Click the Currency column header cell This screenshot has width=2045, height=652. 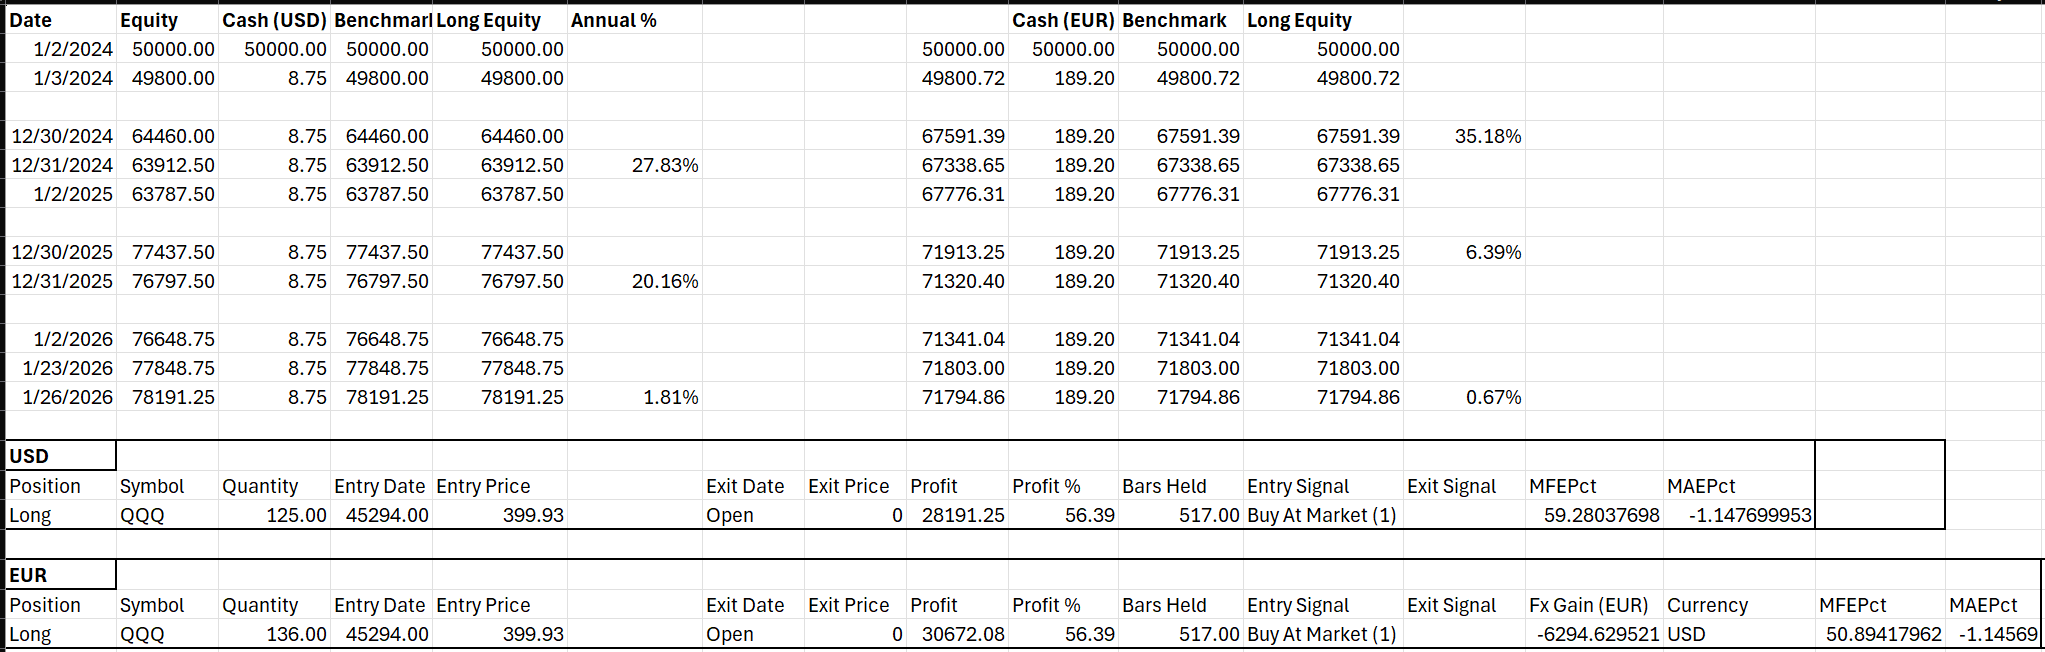tap(1707, 605)
